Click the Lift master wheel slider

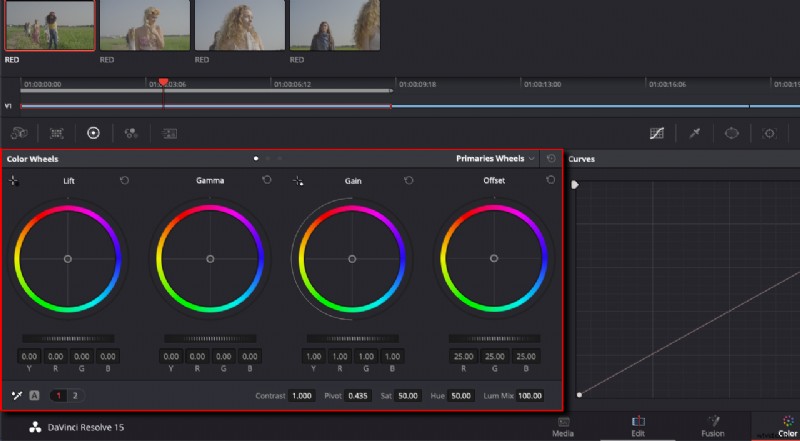tap(68, 338)
